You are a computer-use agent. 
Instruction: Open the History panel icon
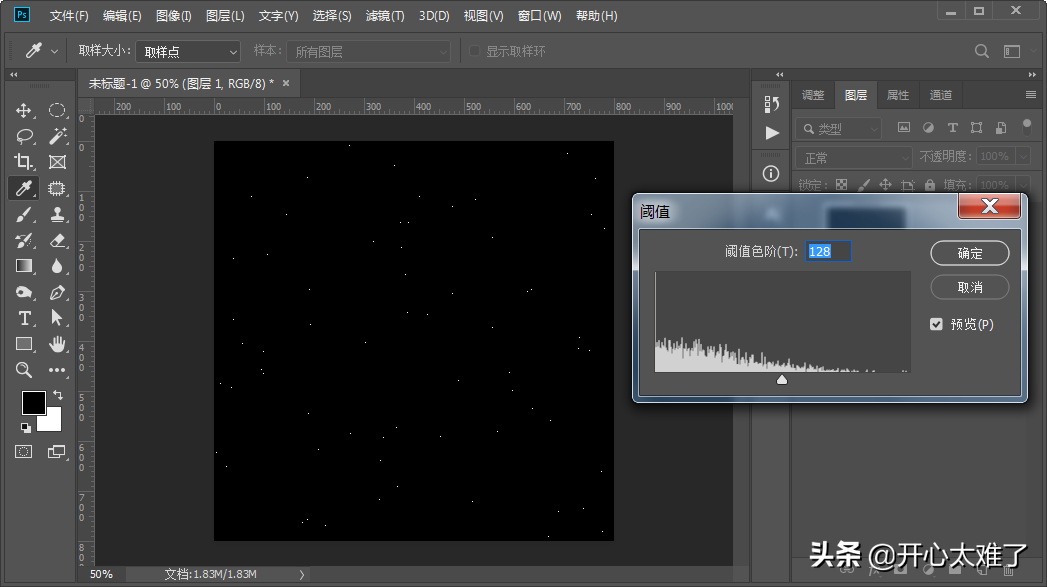pos(771,104)
